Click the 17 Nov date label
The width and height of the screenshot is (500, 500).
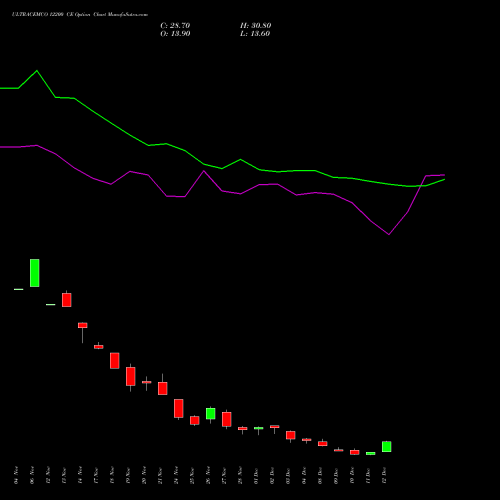point(96,475)
